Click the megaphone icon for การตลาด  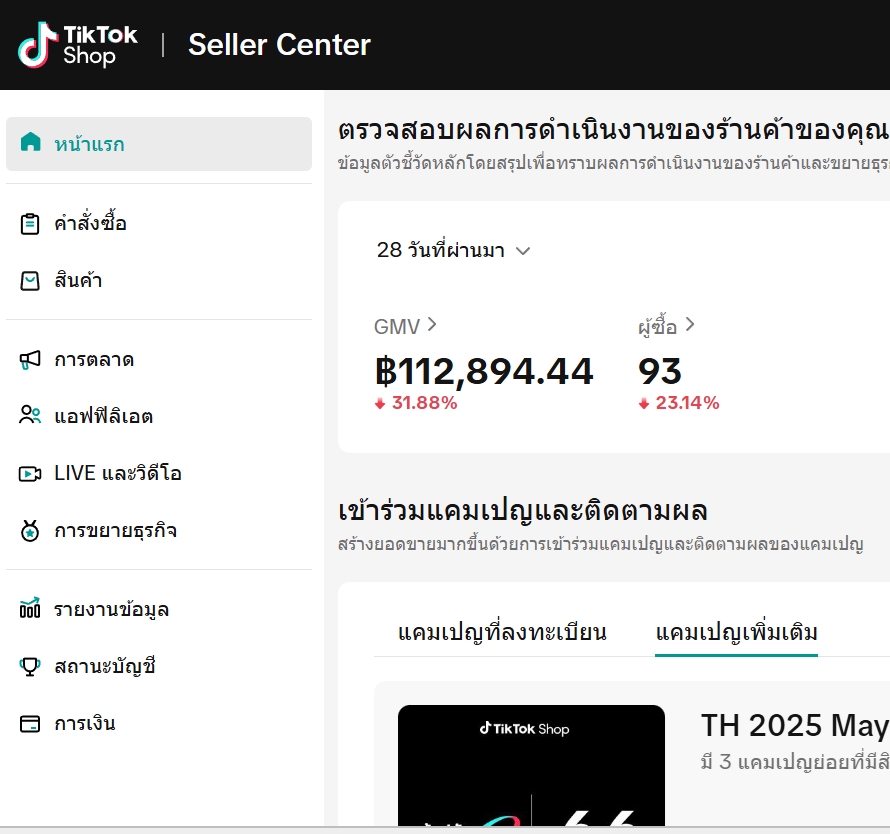pos(30,360)
